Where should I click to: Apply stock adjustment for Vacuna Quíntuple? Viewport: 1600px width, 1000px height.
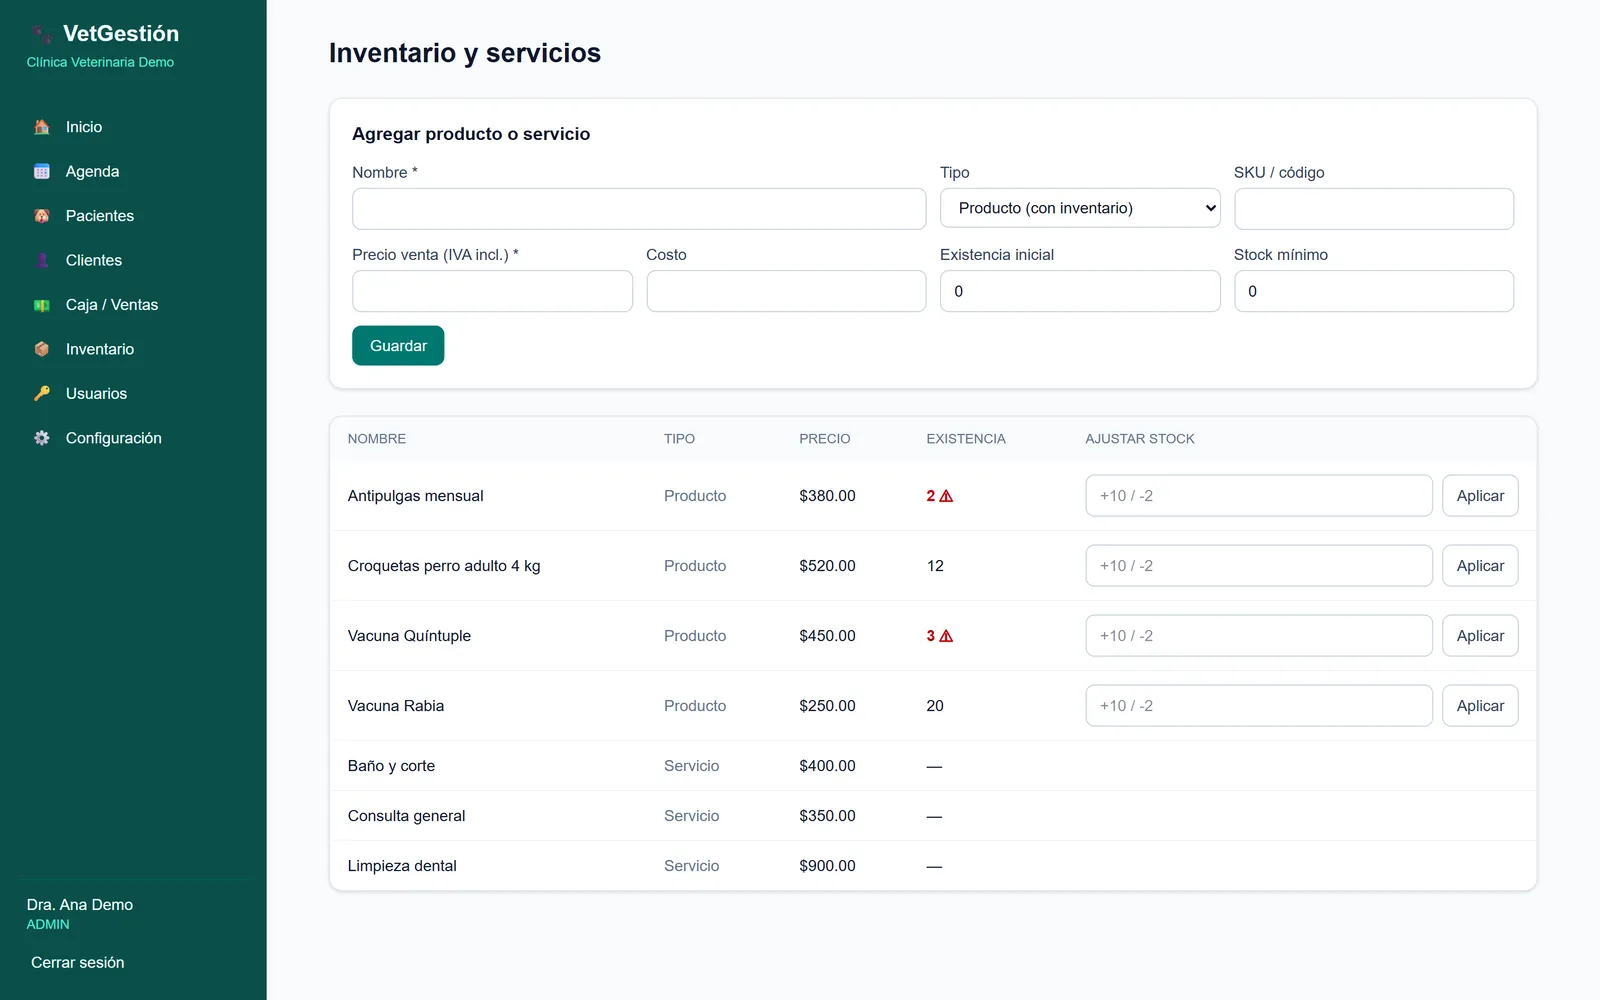tap(1480, 636)
